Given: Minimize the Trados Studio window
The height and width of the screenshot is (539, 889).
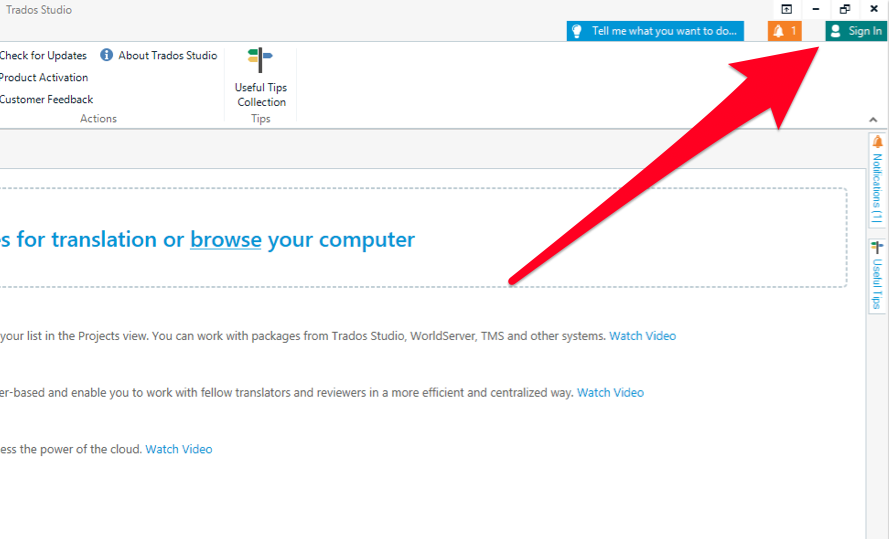Looking at the screenshot, I should click(816, 9).
